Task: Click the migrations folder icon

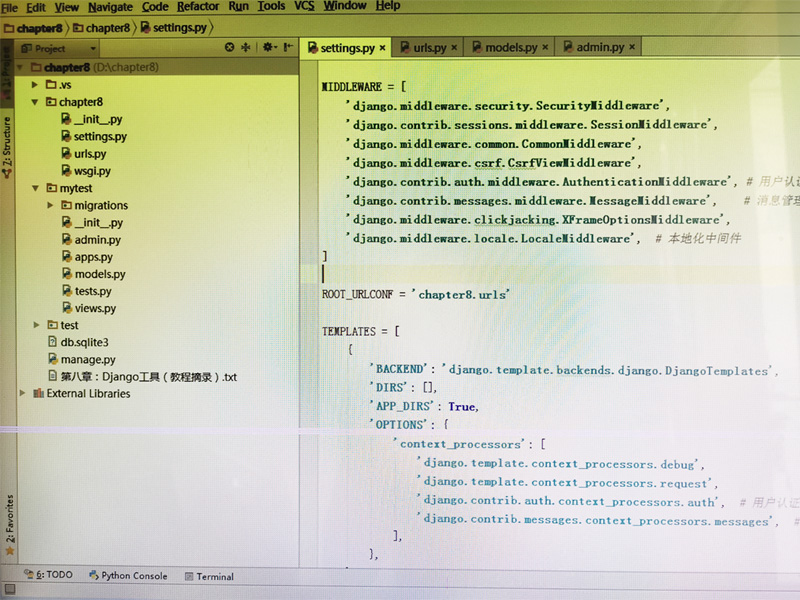Action: click(66, 205)
